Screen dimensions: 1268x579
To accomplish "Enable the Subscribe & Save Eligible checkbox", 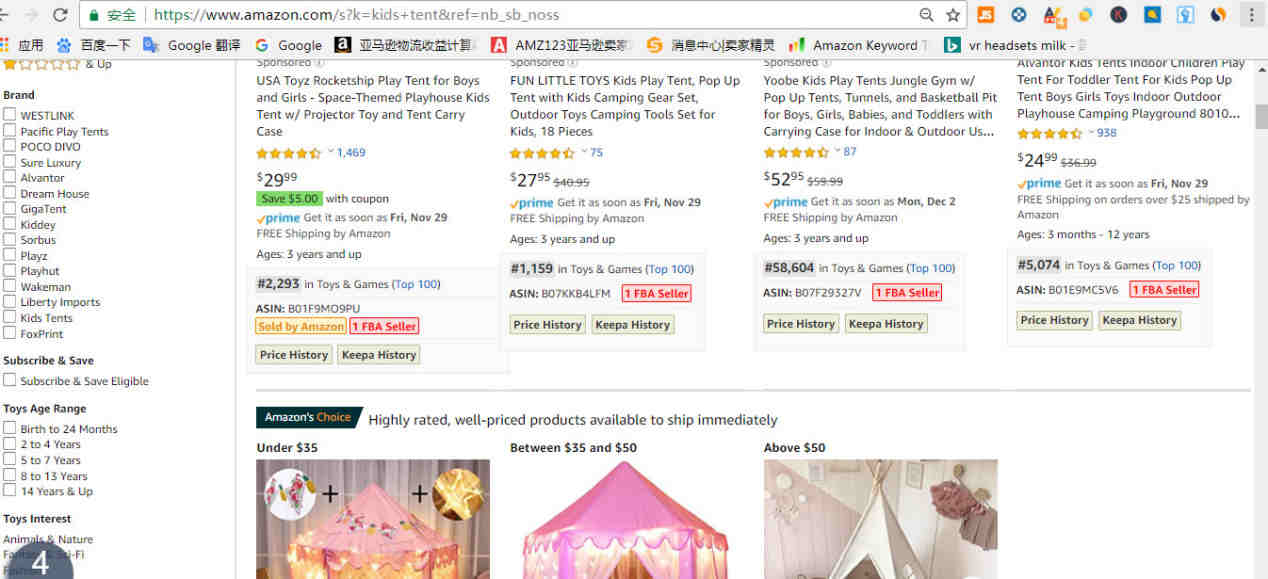I will click(x=9, y=380).
